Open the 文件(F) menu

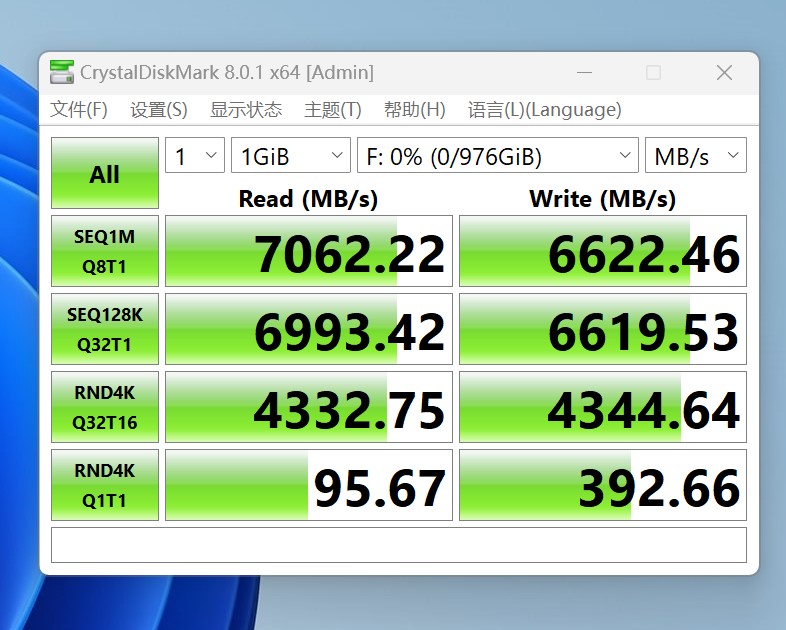coord(79,109)
